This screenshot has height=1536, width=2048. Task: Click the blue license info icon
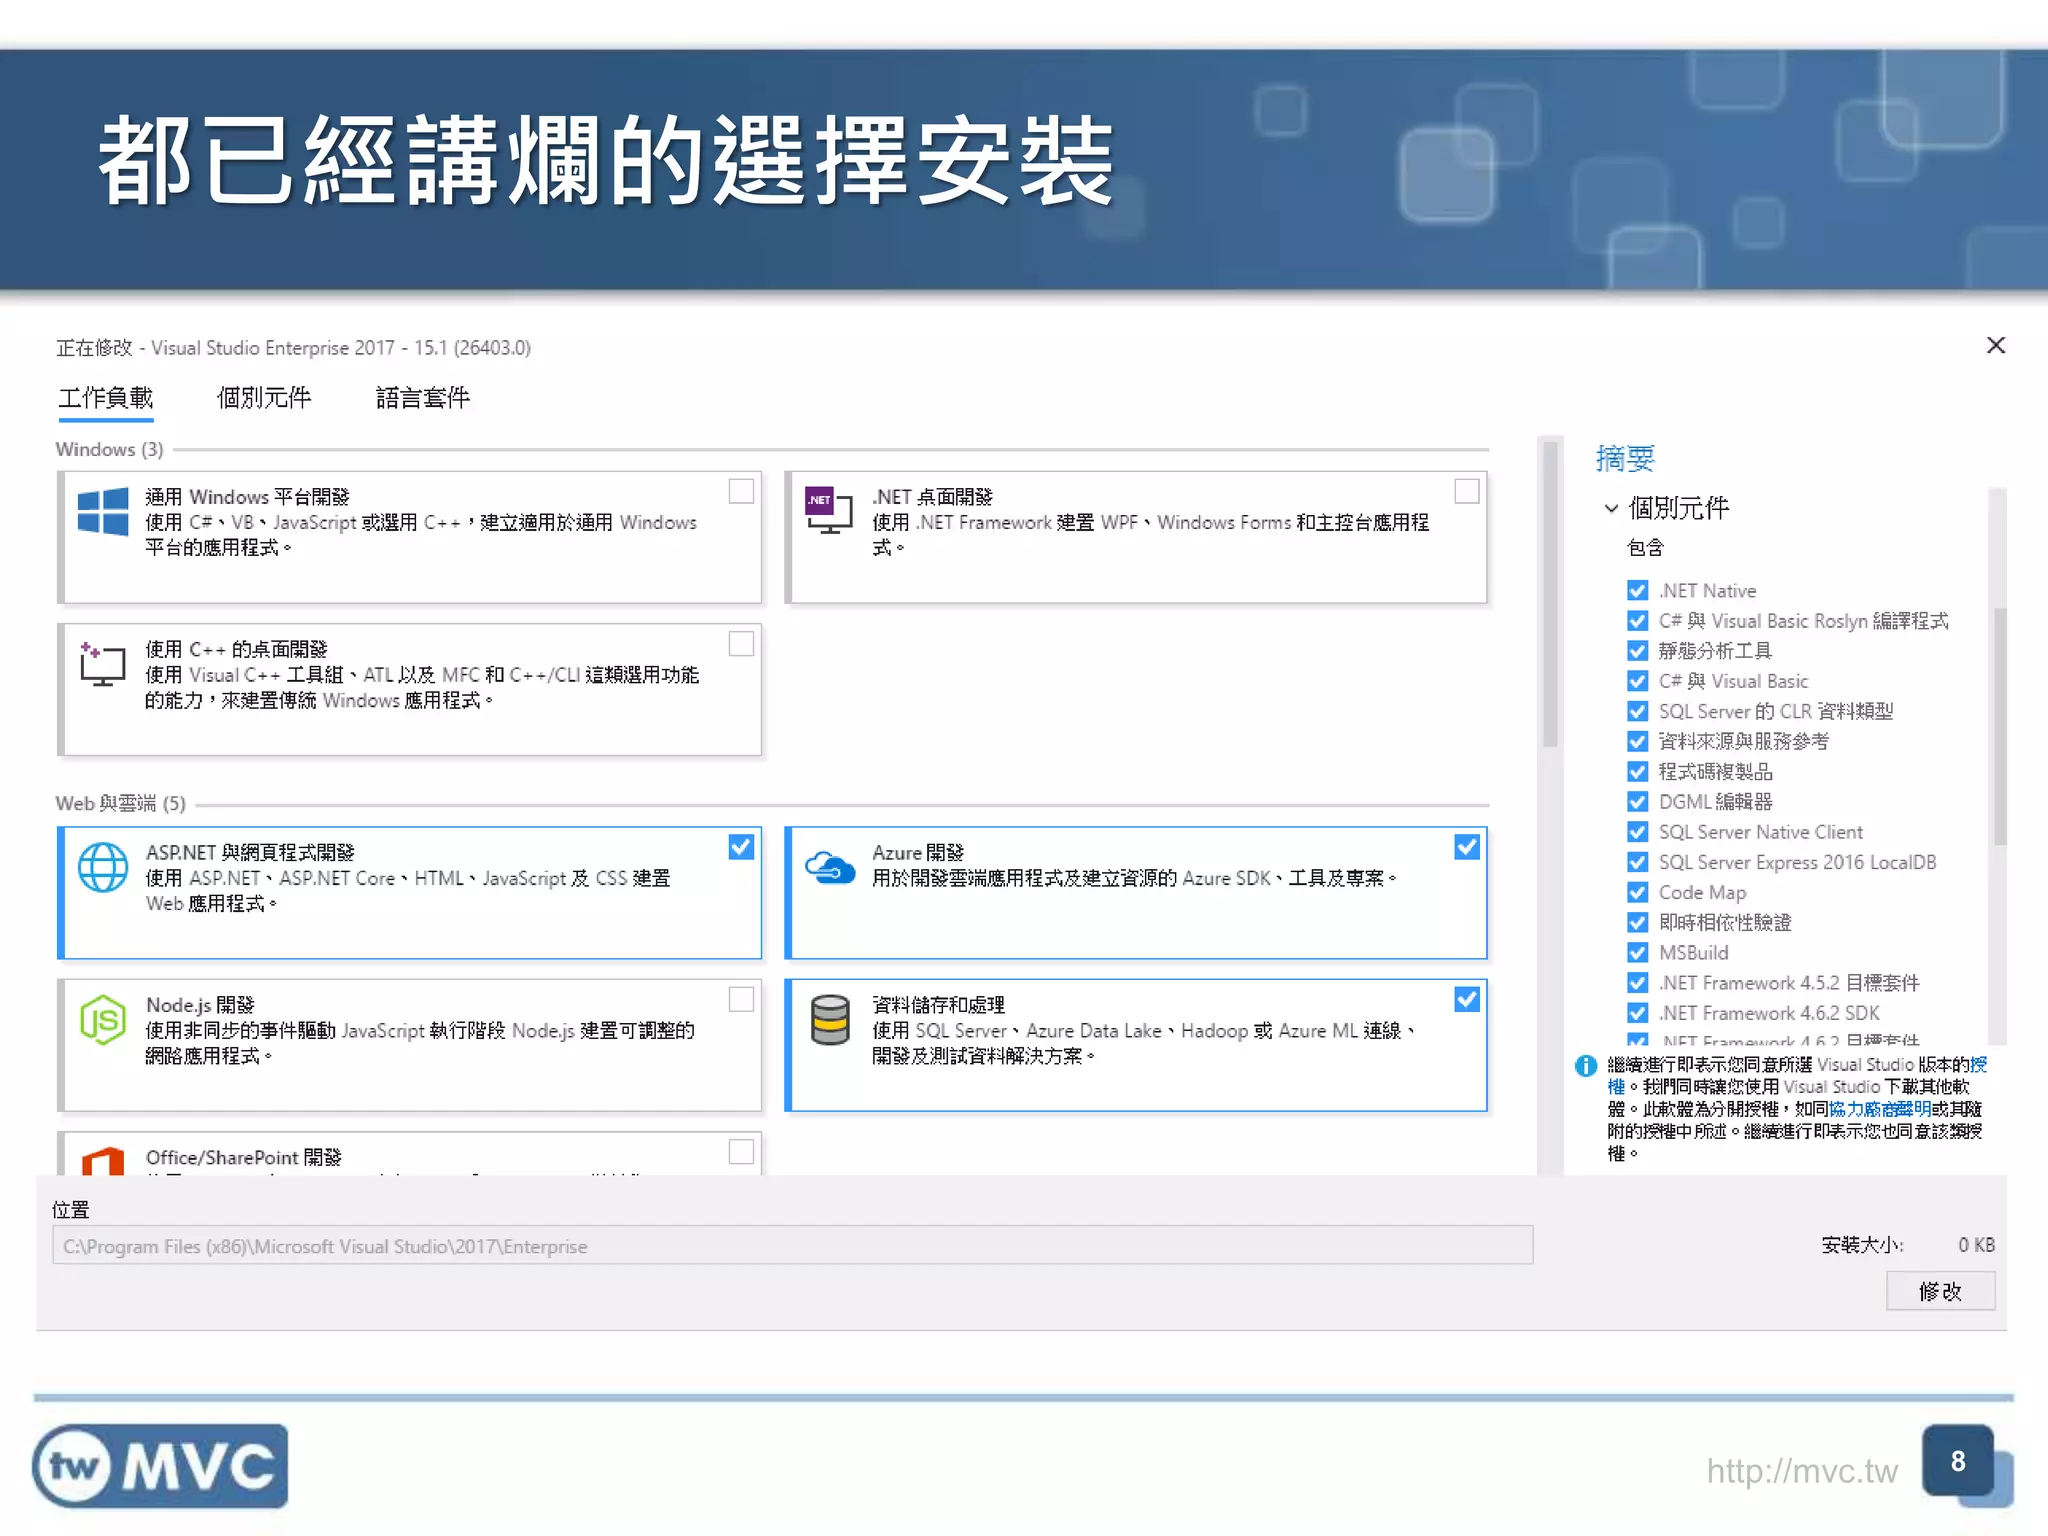(x=1585, y=1066)
